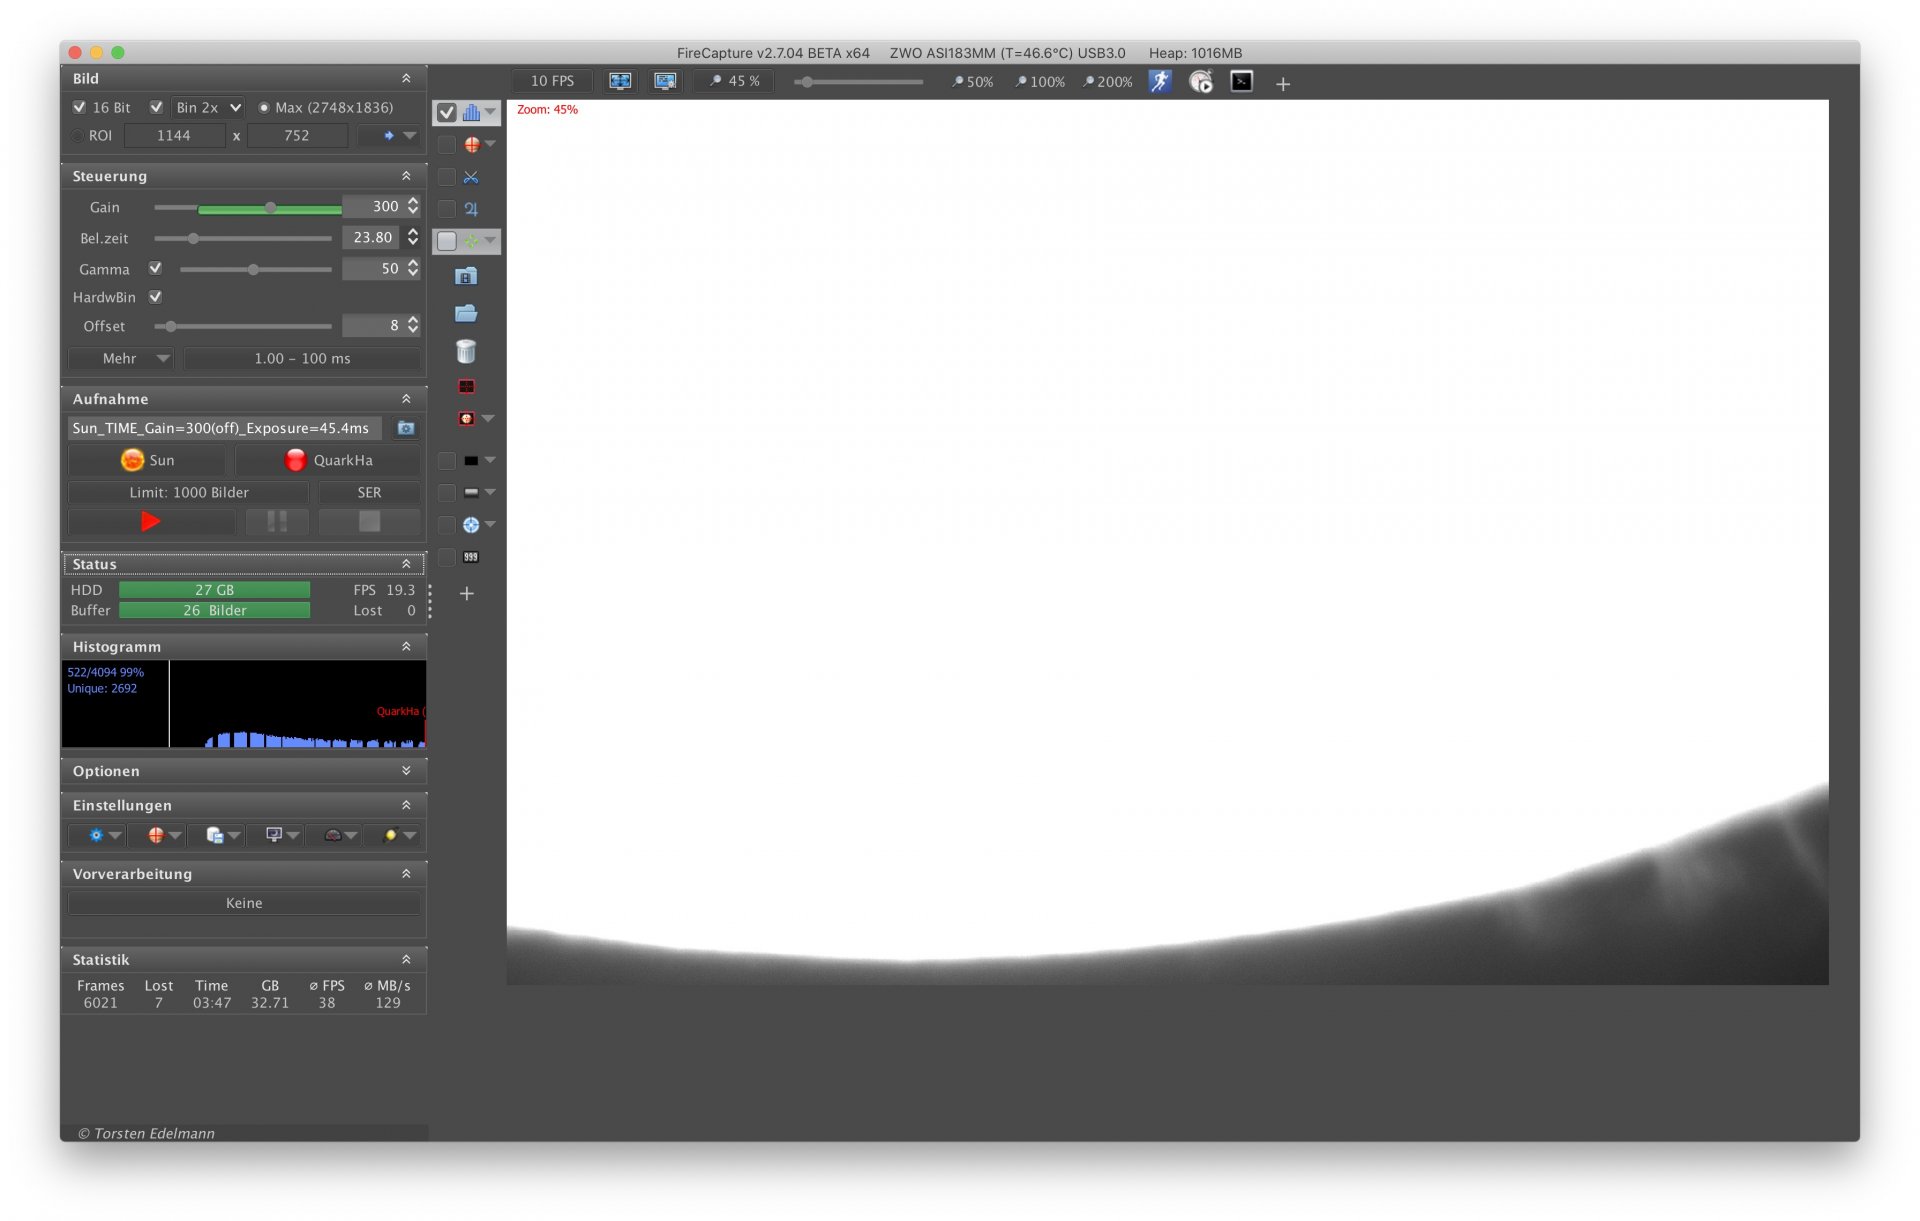This screenshot has width=1920, height=1221.
Task: Enable the autoguiding tool checkbox
Action: point(447,241)
